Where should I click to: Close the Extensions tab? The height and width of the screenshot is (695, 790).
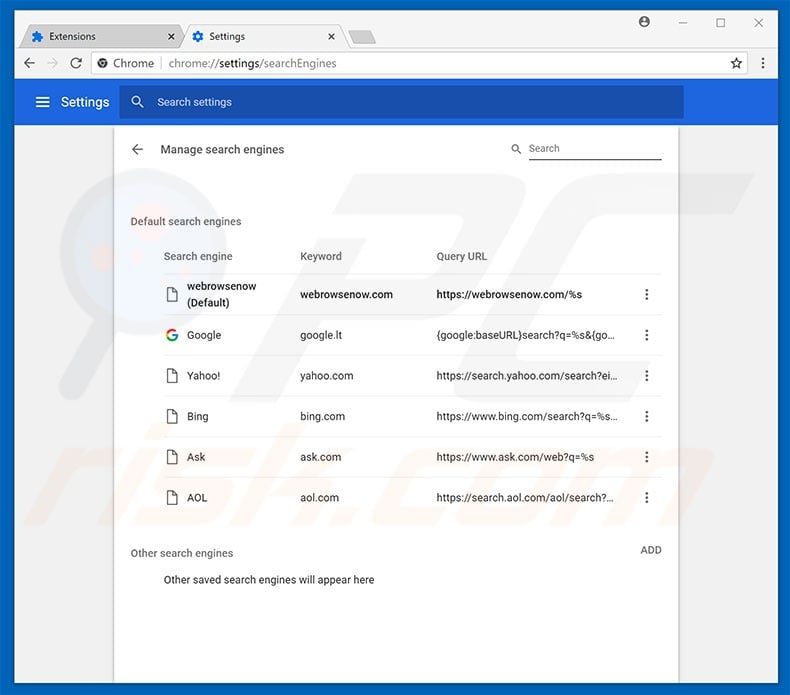pyautogui.click(x=171, y=37)
